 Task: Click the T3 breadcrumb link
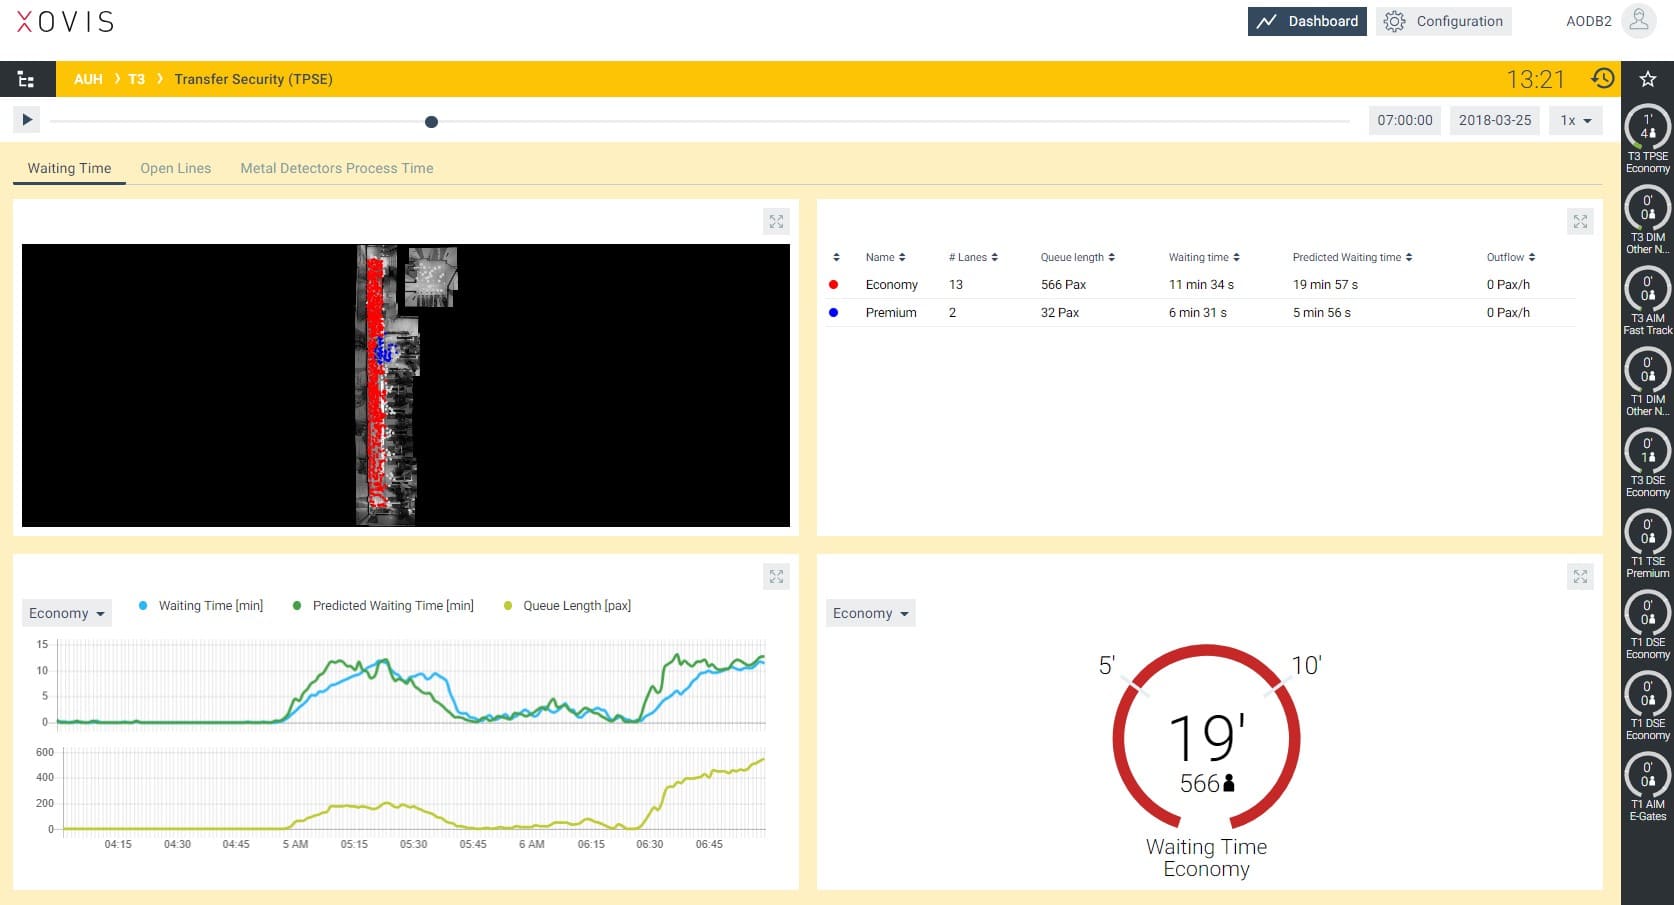tap(136, 80)
